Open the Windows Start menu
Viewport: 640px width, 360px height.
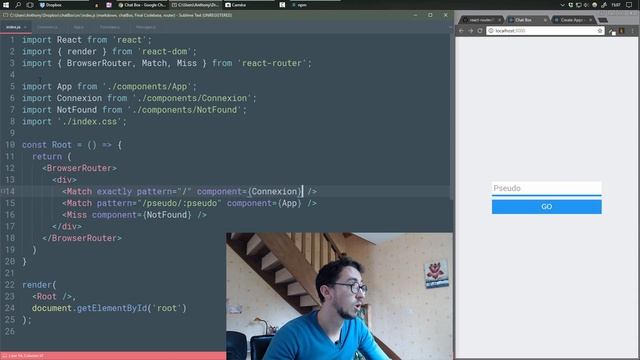point(6,5)
